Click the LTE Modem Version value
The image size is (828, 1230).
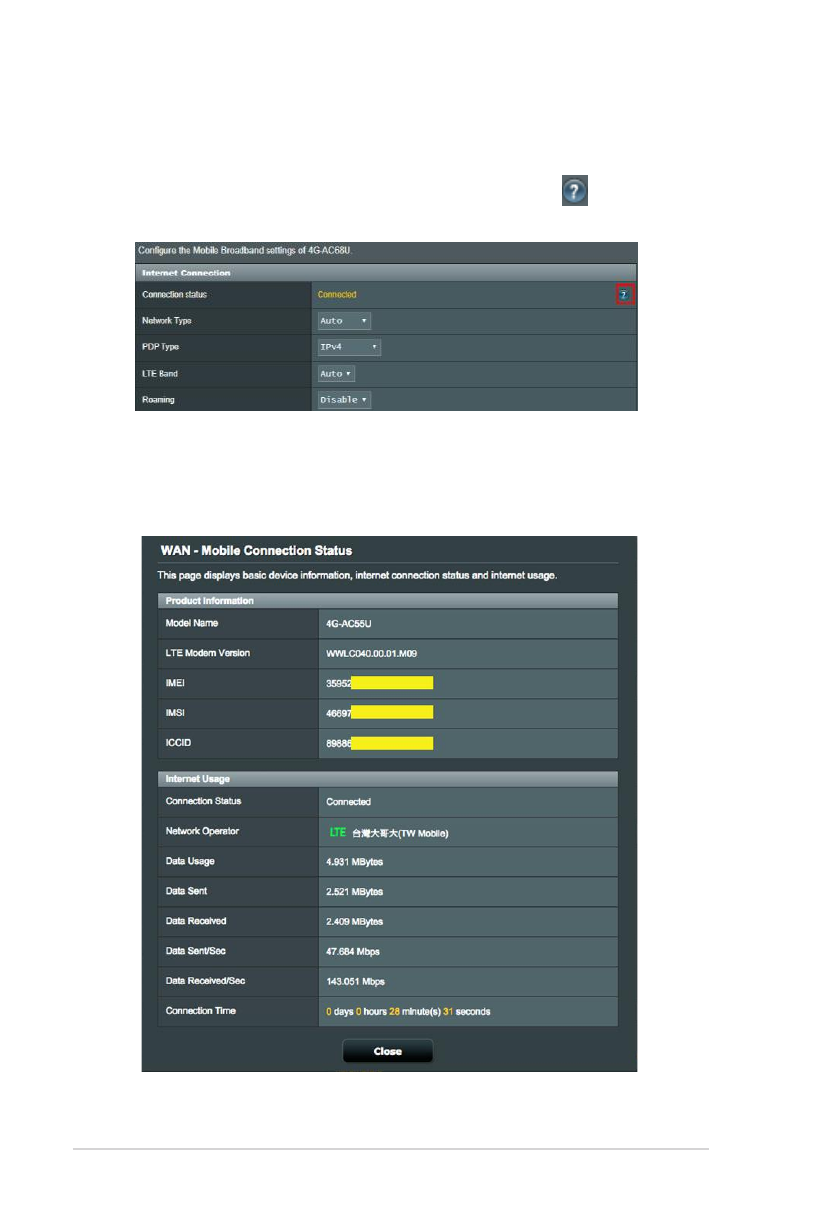pos(373,653)
